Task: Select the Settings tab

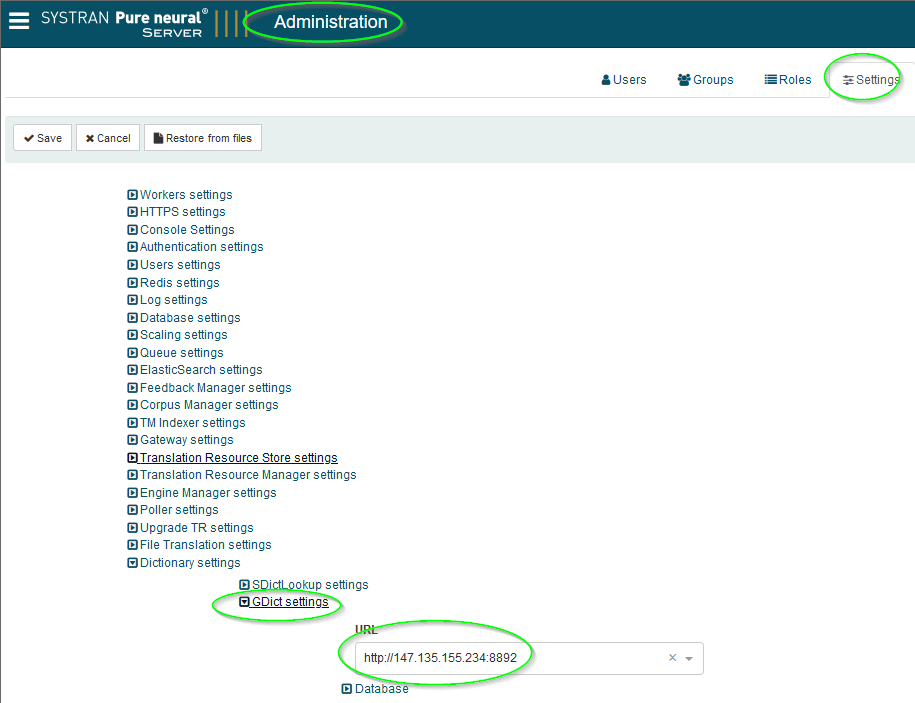Action: tap(871, 80)
